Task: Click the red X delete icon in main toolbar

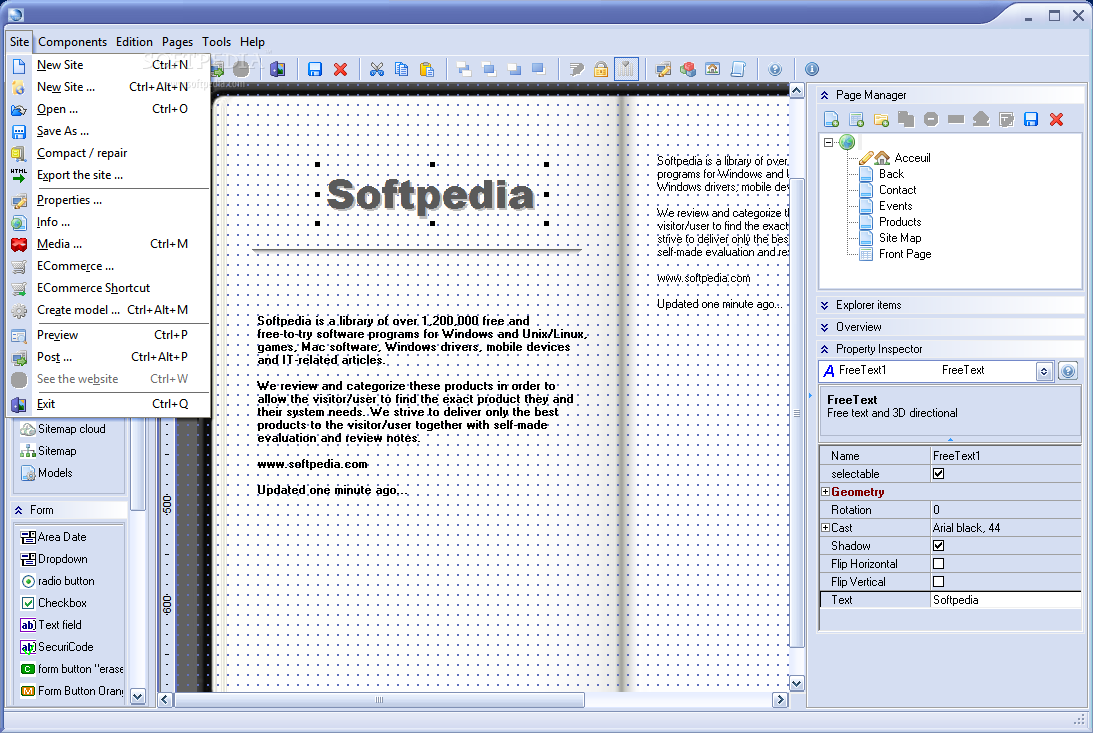Action: [340, 69]
